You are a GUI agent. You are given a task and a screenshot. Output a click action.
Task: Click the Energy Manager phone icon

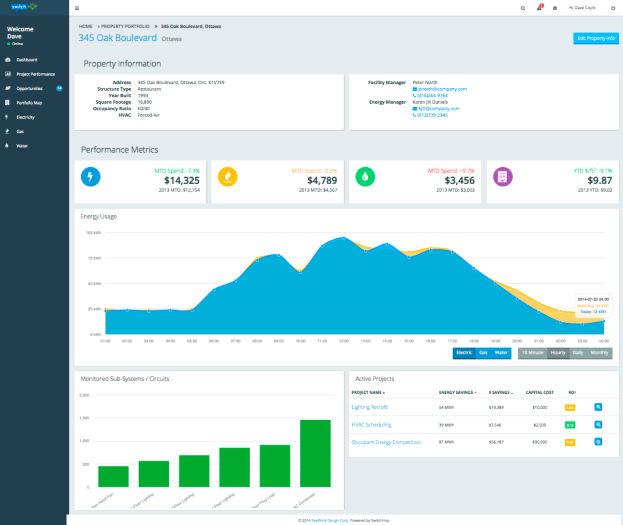click(x=414, y=115)
